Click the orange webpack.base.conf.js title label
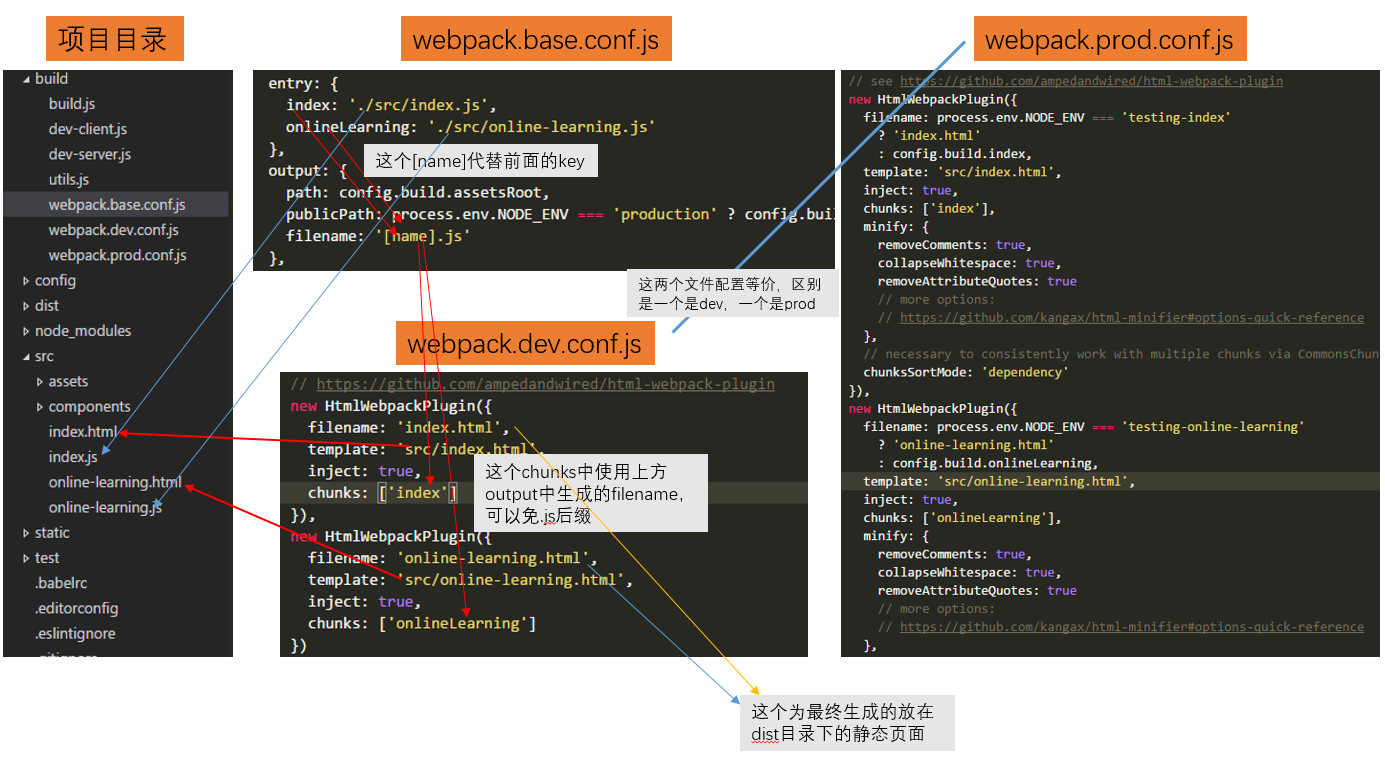 (x=536, y=41)
